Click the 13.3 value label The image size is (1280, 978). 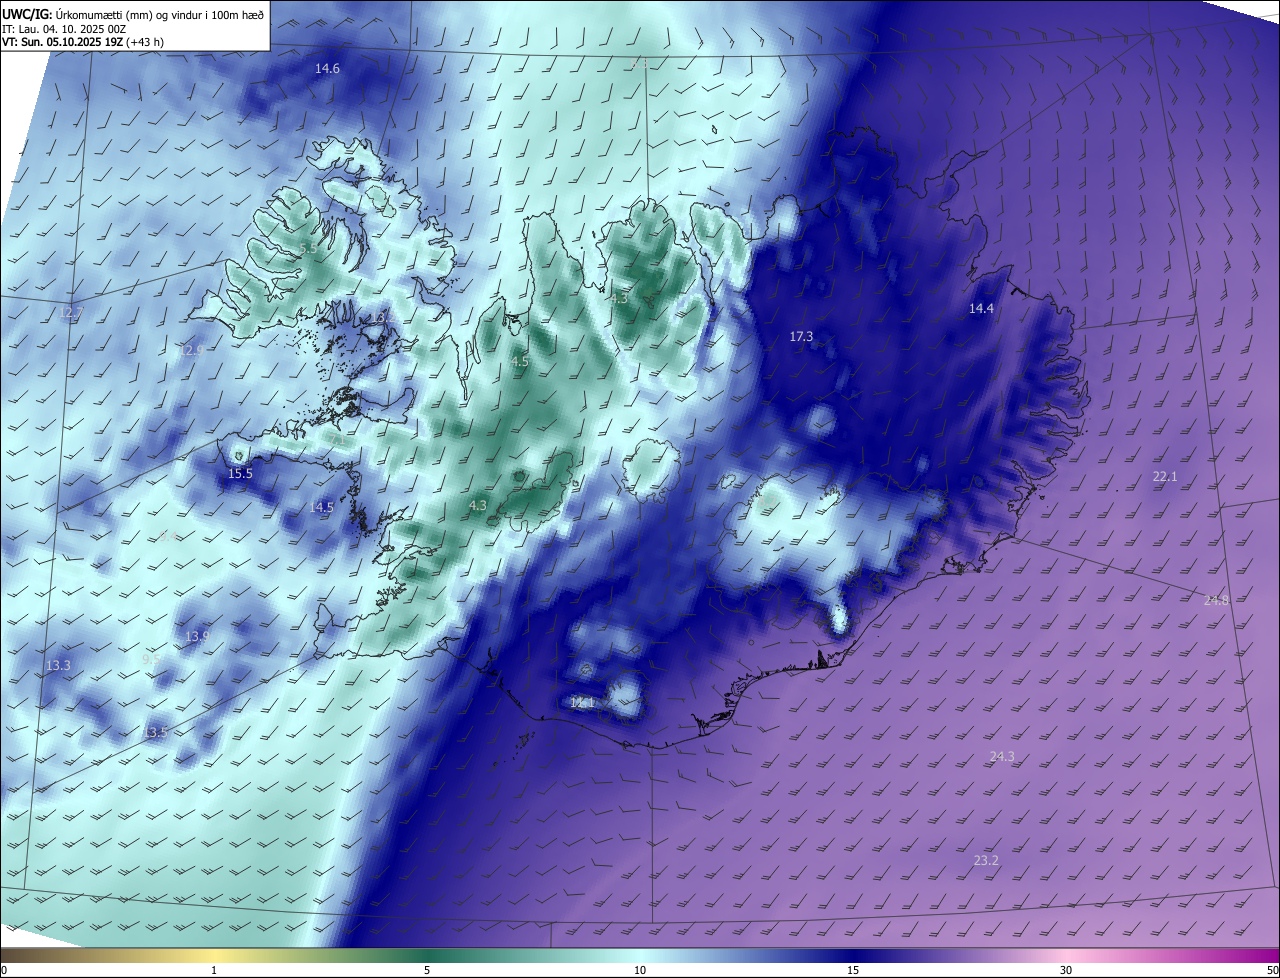tap(58, 666)
